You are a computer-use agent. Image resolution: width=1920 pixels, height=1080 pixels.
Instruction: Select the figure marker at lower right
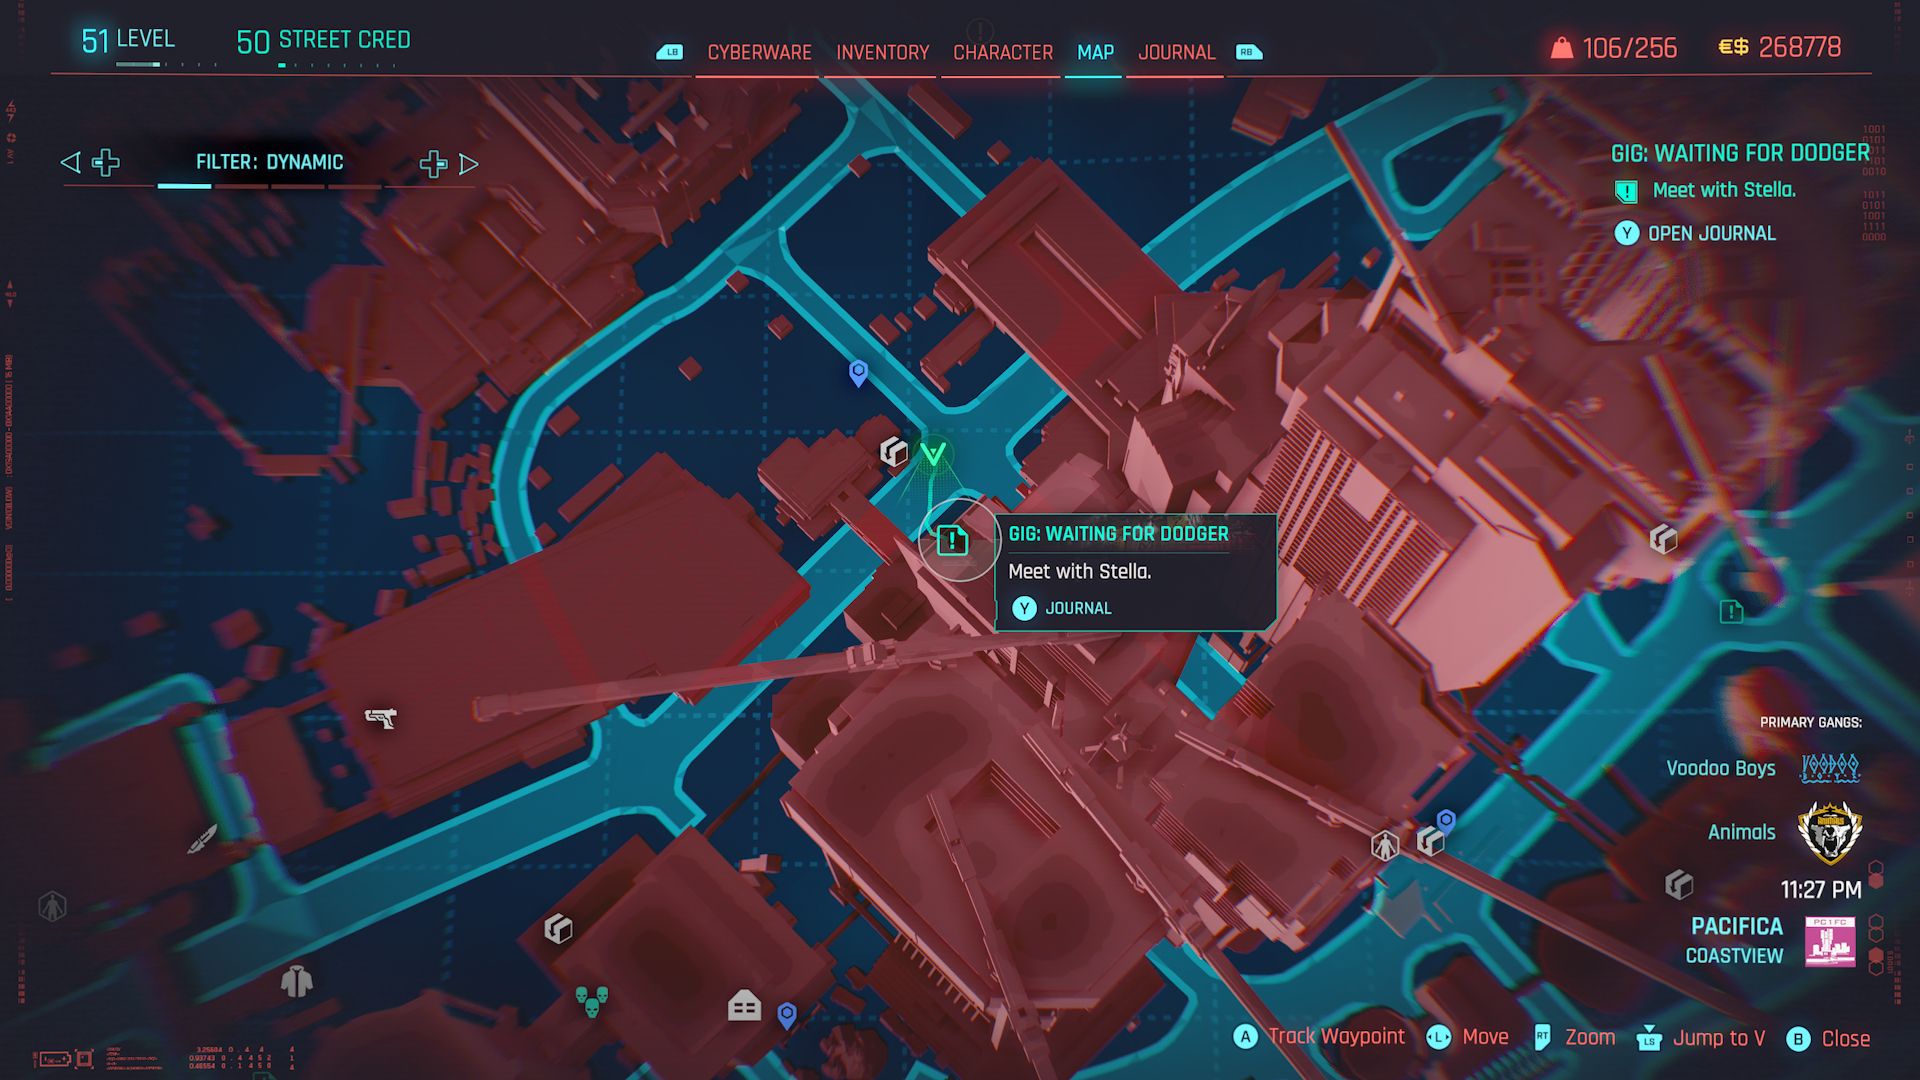point(1385,846)
